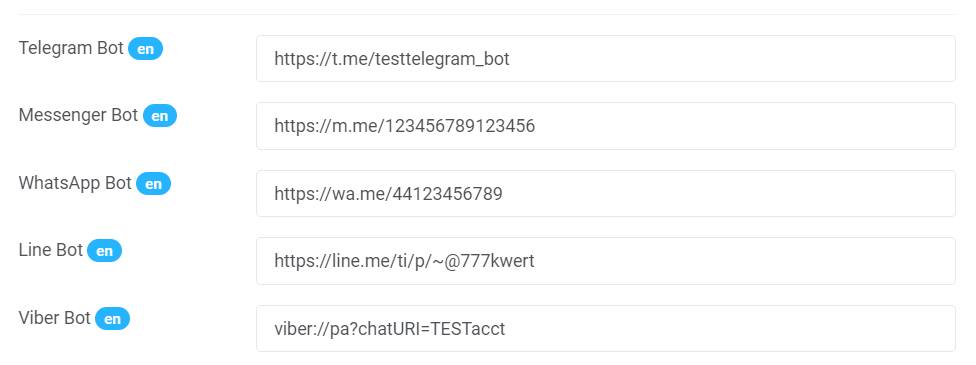Viewport: 976px width, 365px height.
Task: Click the viber://pa?chatURI=TESTacct text
Action: [x=390, y=329]
